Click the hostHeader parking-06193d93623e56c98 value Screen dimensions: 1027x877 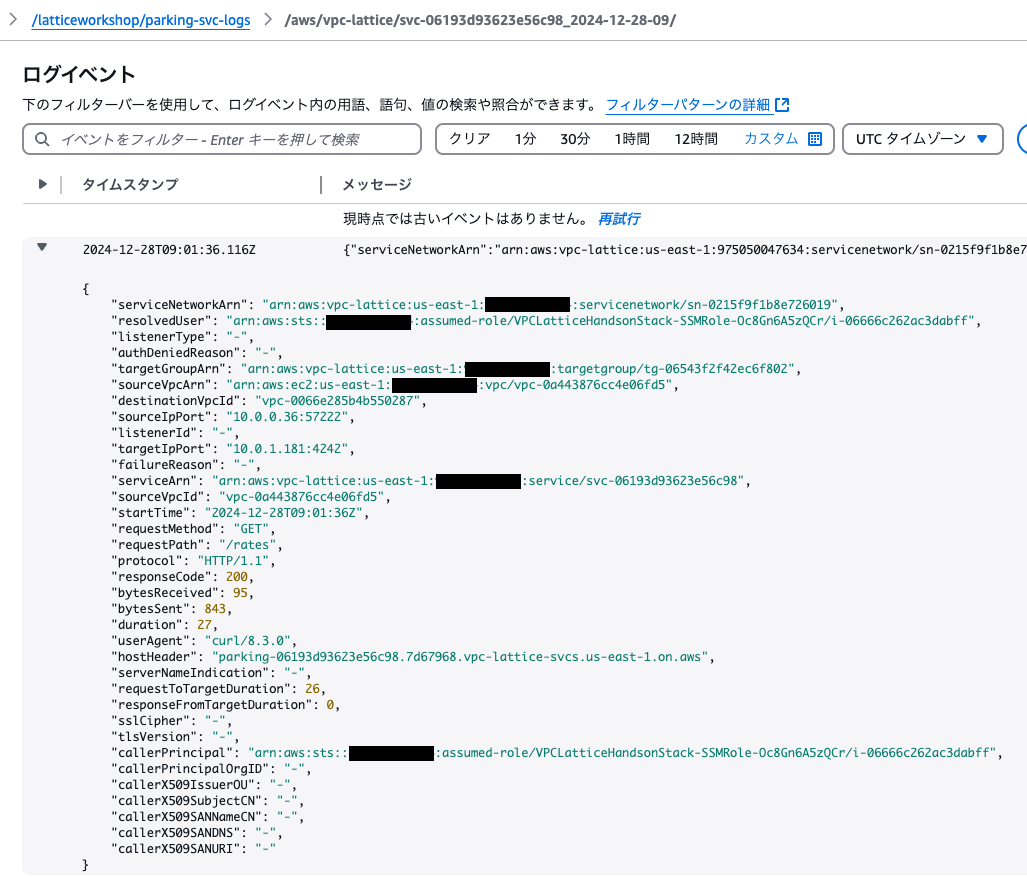[x=460, y=657]
